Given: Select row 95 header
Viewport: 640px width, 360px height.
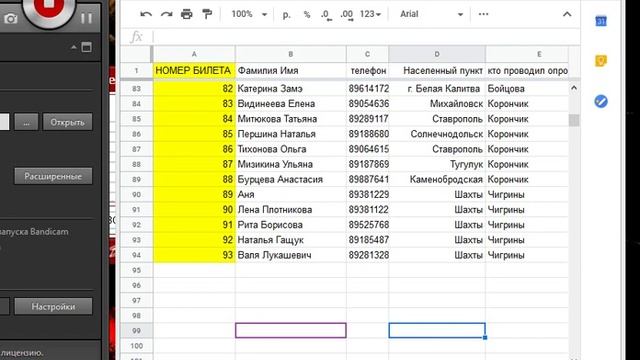Looking at the screenshot, I should (136, 270).
